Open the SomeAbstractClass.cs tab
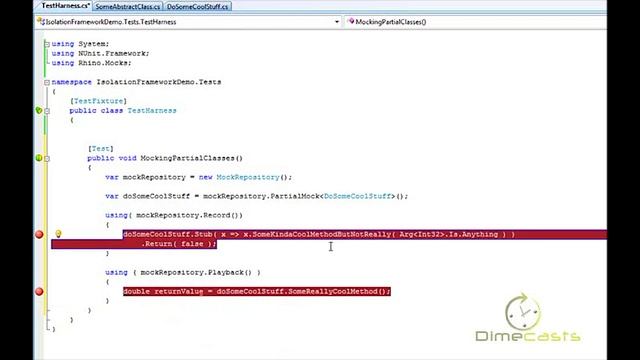 128,7
